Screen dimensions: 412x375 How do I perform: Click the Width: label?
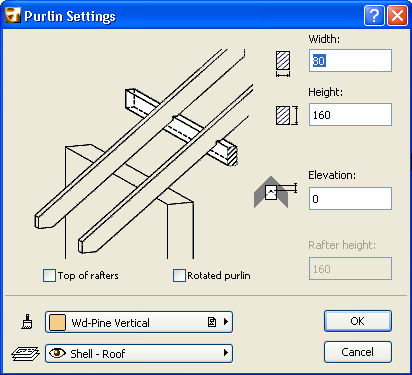tap(324, 39)
